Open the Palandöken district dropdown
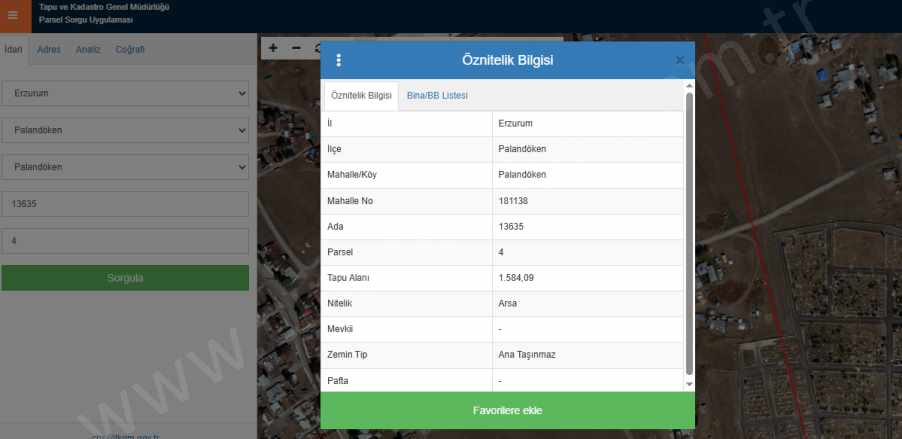This screenshot has width=902, height=439. (125, 130)
